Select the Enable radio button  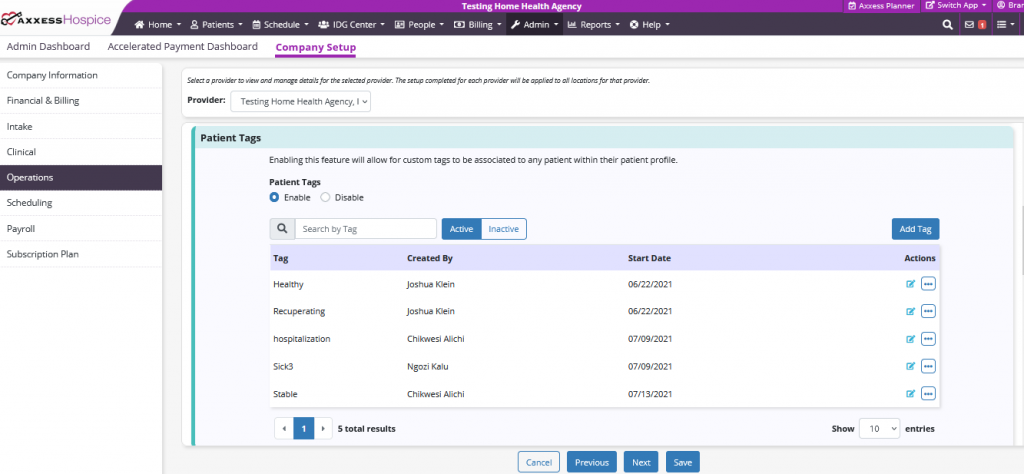pyautogui.click(x=274, y=197)
